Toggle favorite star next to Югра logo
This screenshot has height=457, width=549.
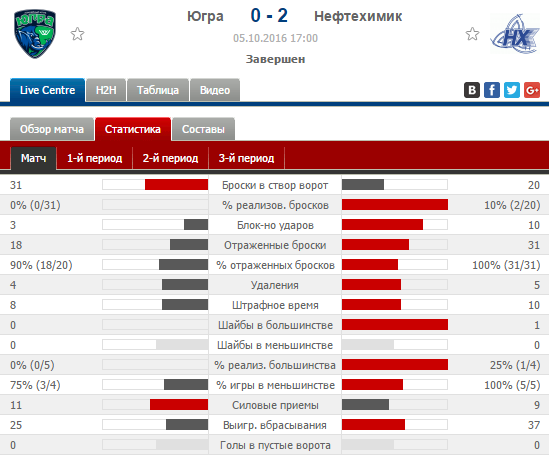(77, 34)
